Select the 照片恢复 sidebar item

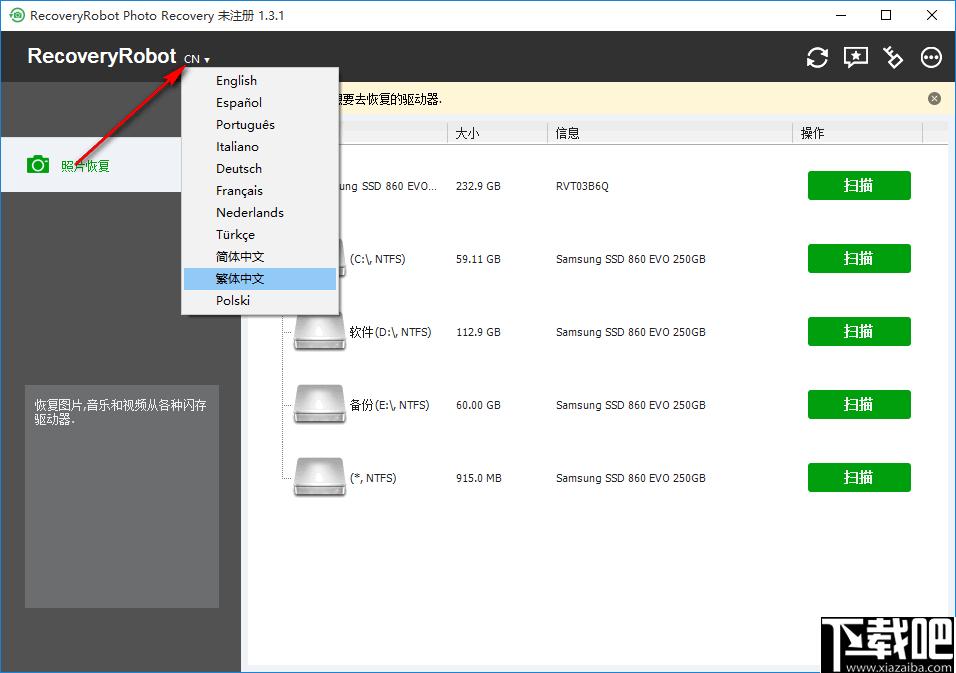click(x=91, y=165)
